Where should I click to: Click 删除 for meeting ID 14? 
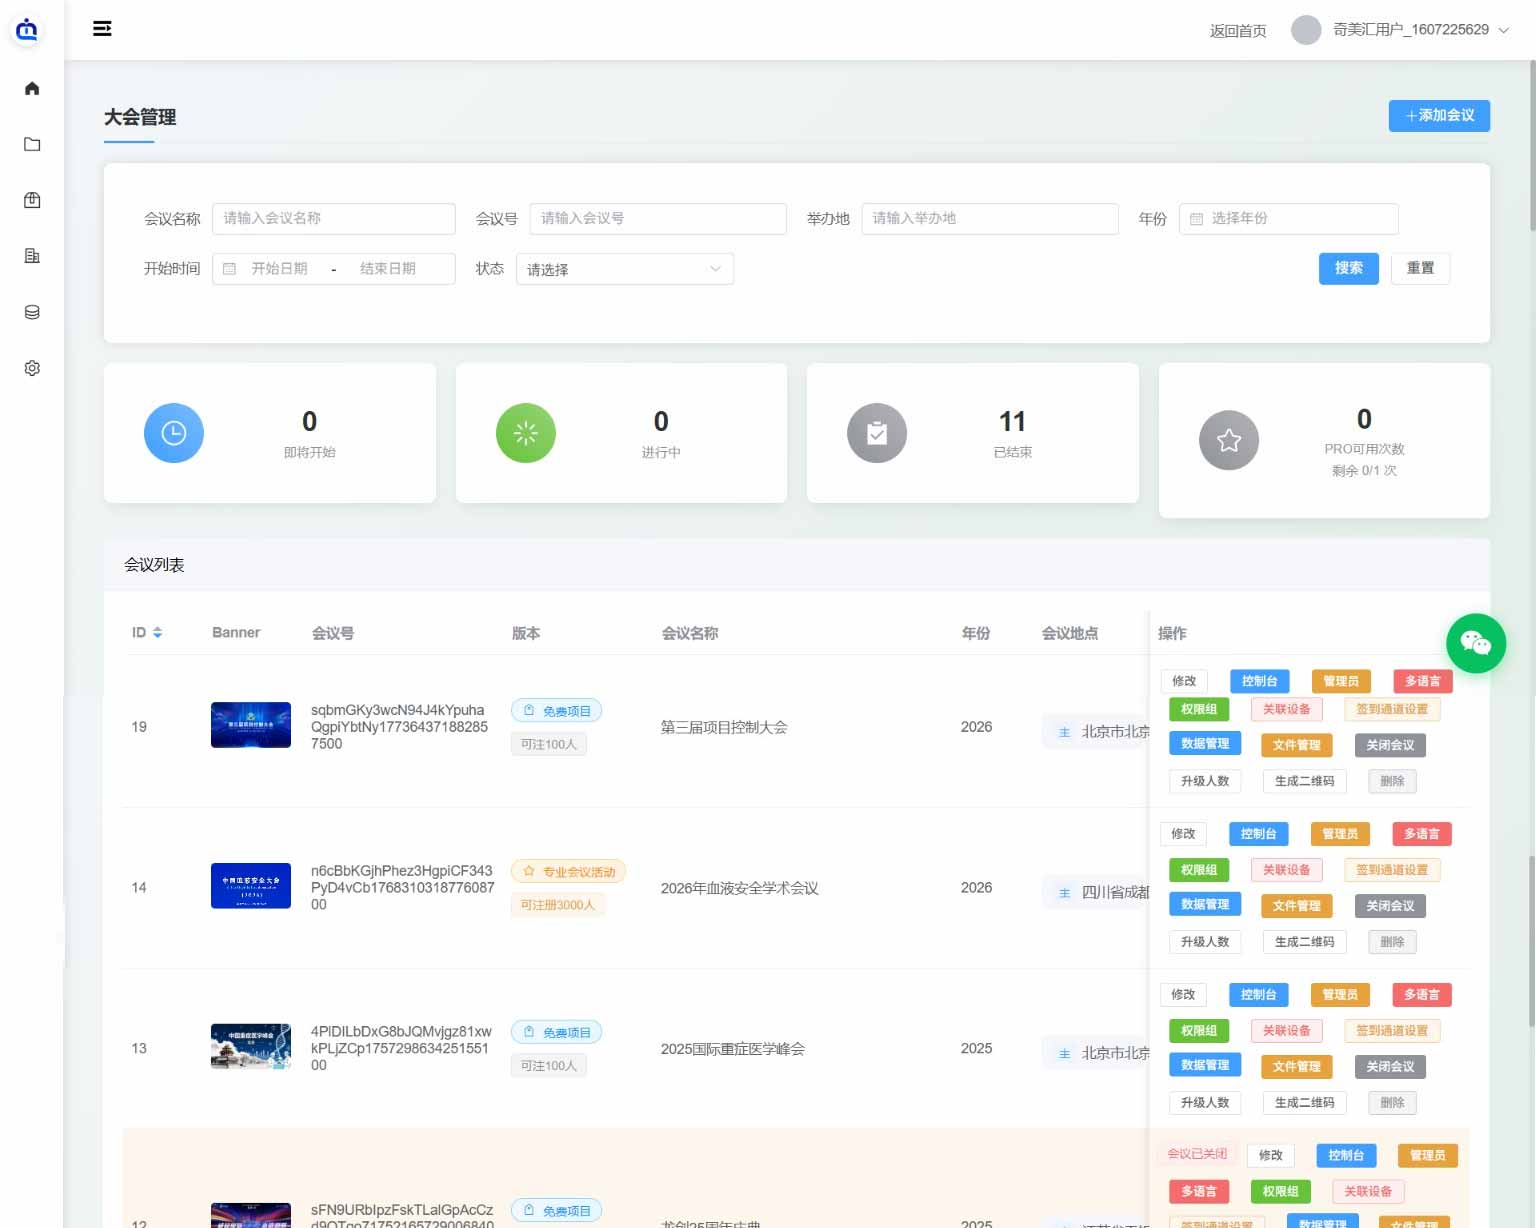coord(1392,942)
